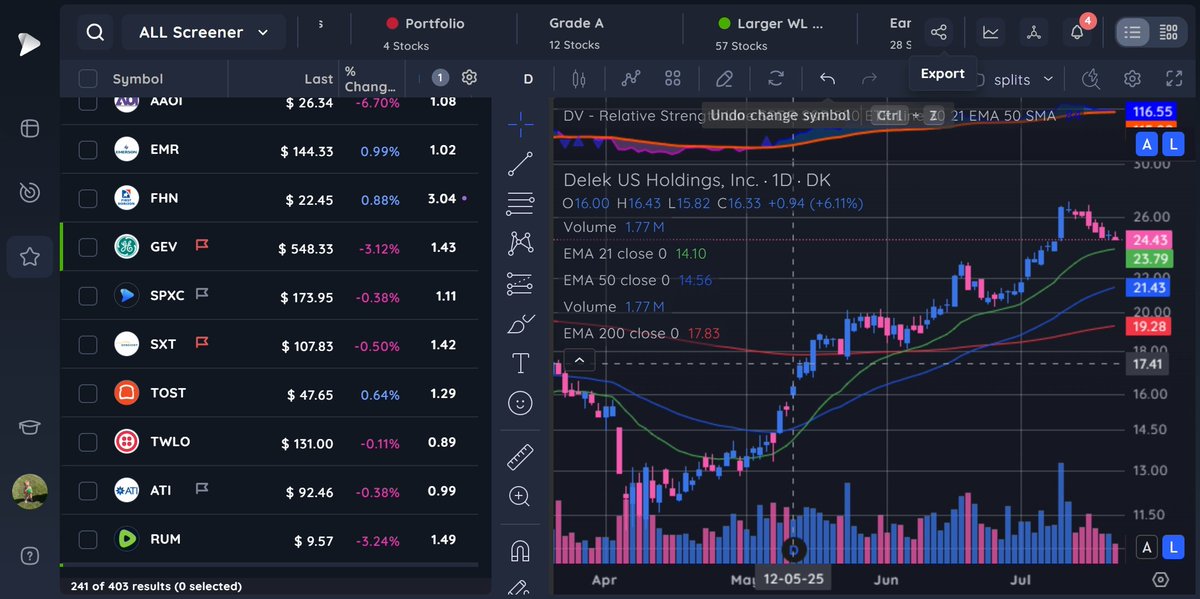
Task: Expand the splits dropdown chevron
Action: (x=1048, y=79)
